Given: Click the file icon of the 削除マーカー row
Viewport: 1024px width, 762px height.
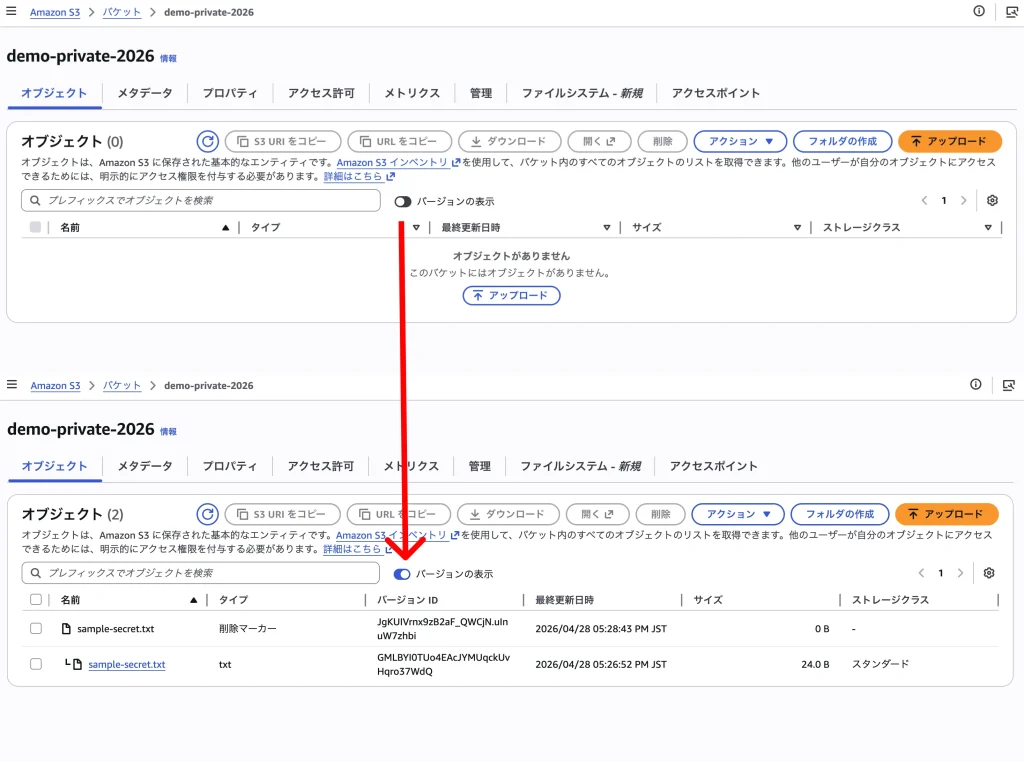Looking at the screenshot, I should (68, 629).
